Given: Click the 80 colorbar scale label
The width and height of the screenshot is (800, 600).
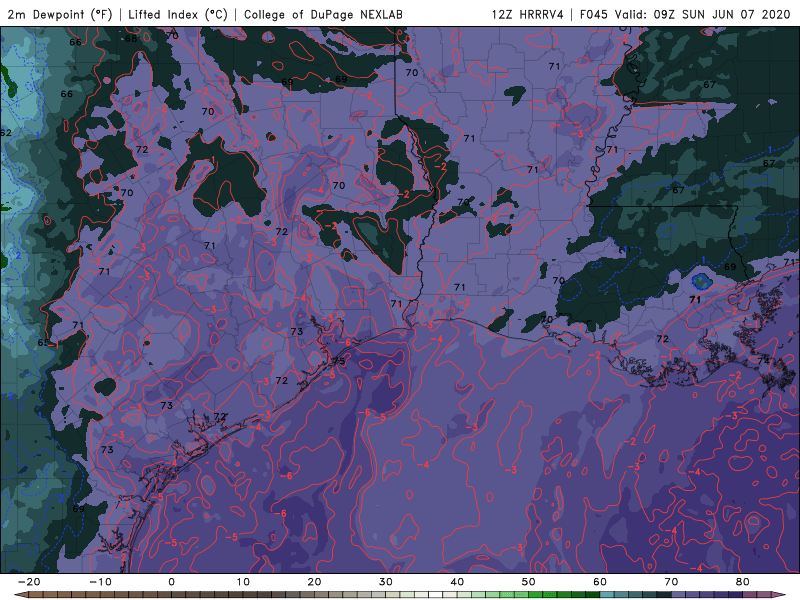Looking at the screenshot, I should [x=743, y=582].
